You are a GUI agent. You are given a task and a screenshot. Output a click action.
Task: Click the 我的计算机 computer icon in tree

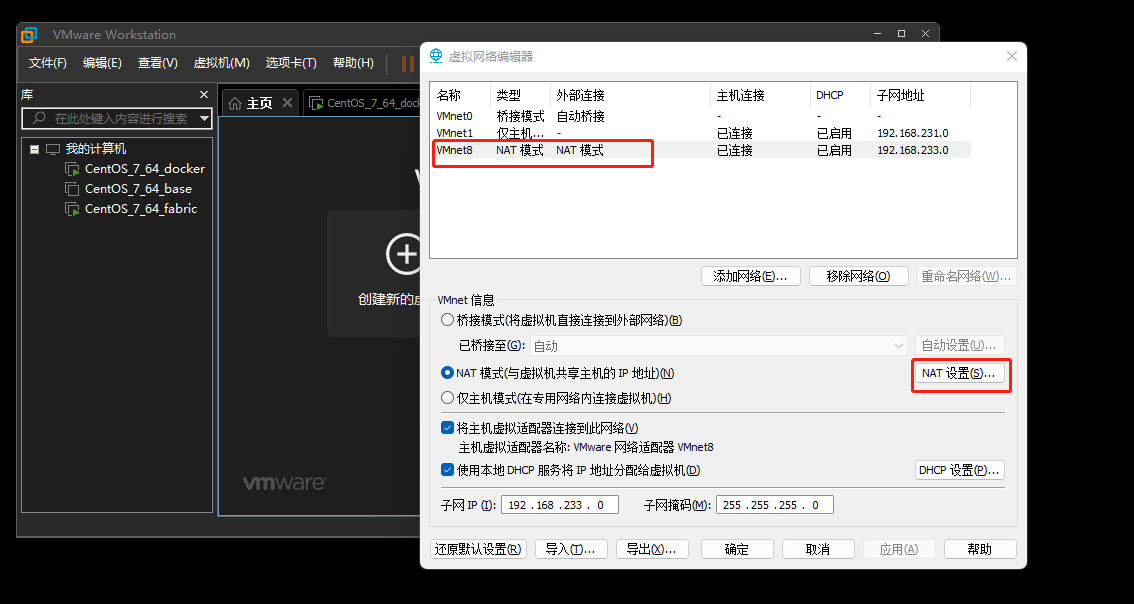point(53,149)
